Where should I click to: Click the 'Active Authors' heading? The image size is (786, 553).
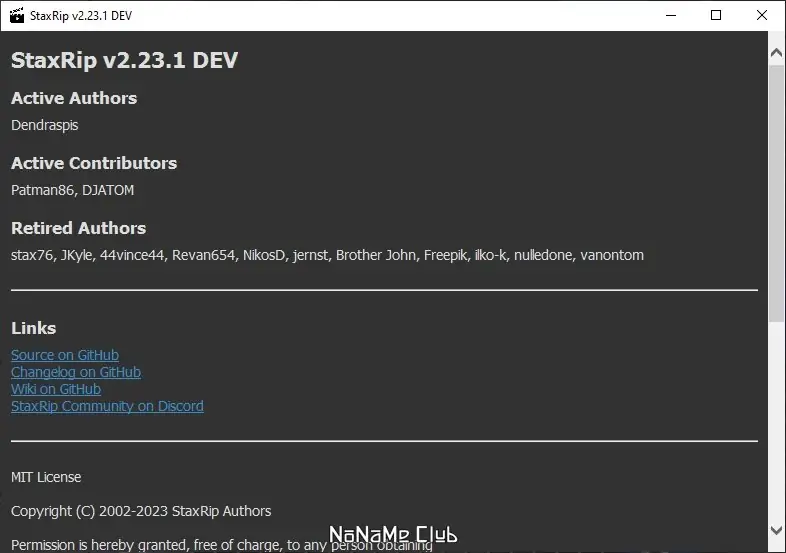74,98
